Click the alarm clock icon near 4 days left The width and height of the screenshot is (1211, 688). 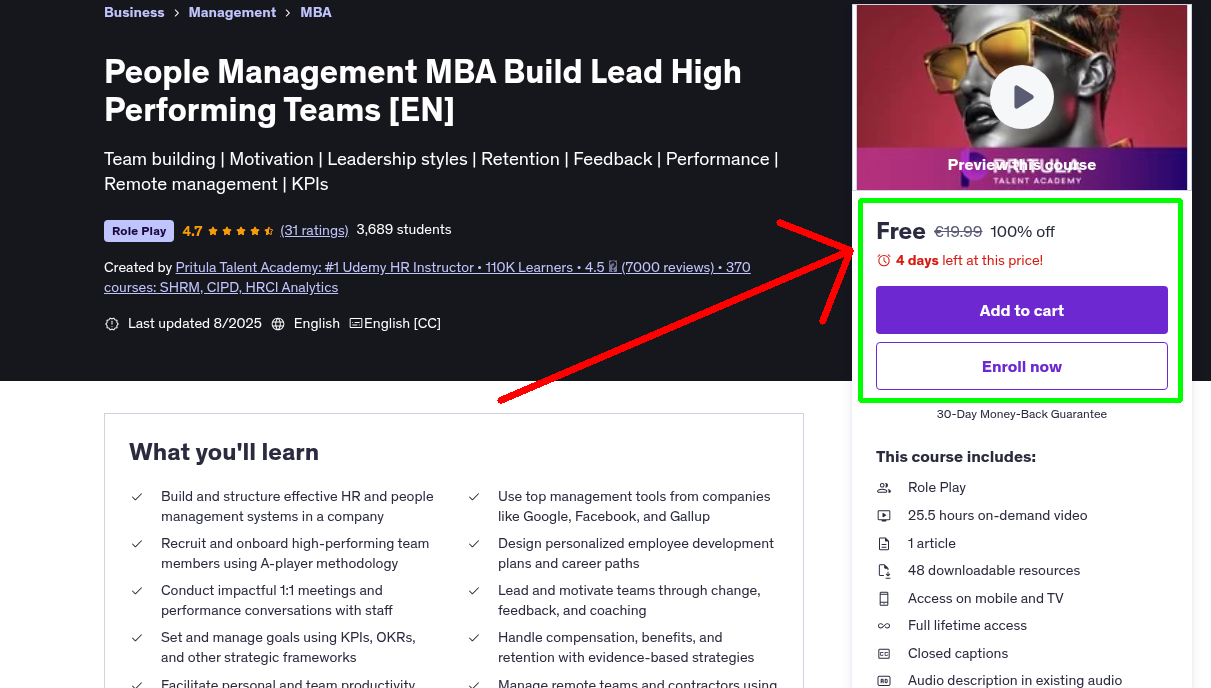point(884,260)
